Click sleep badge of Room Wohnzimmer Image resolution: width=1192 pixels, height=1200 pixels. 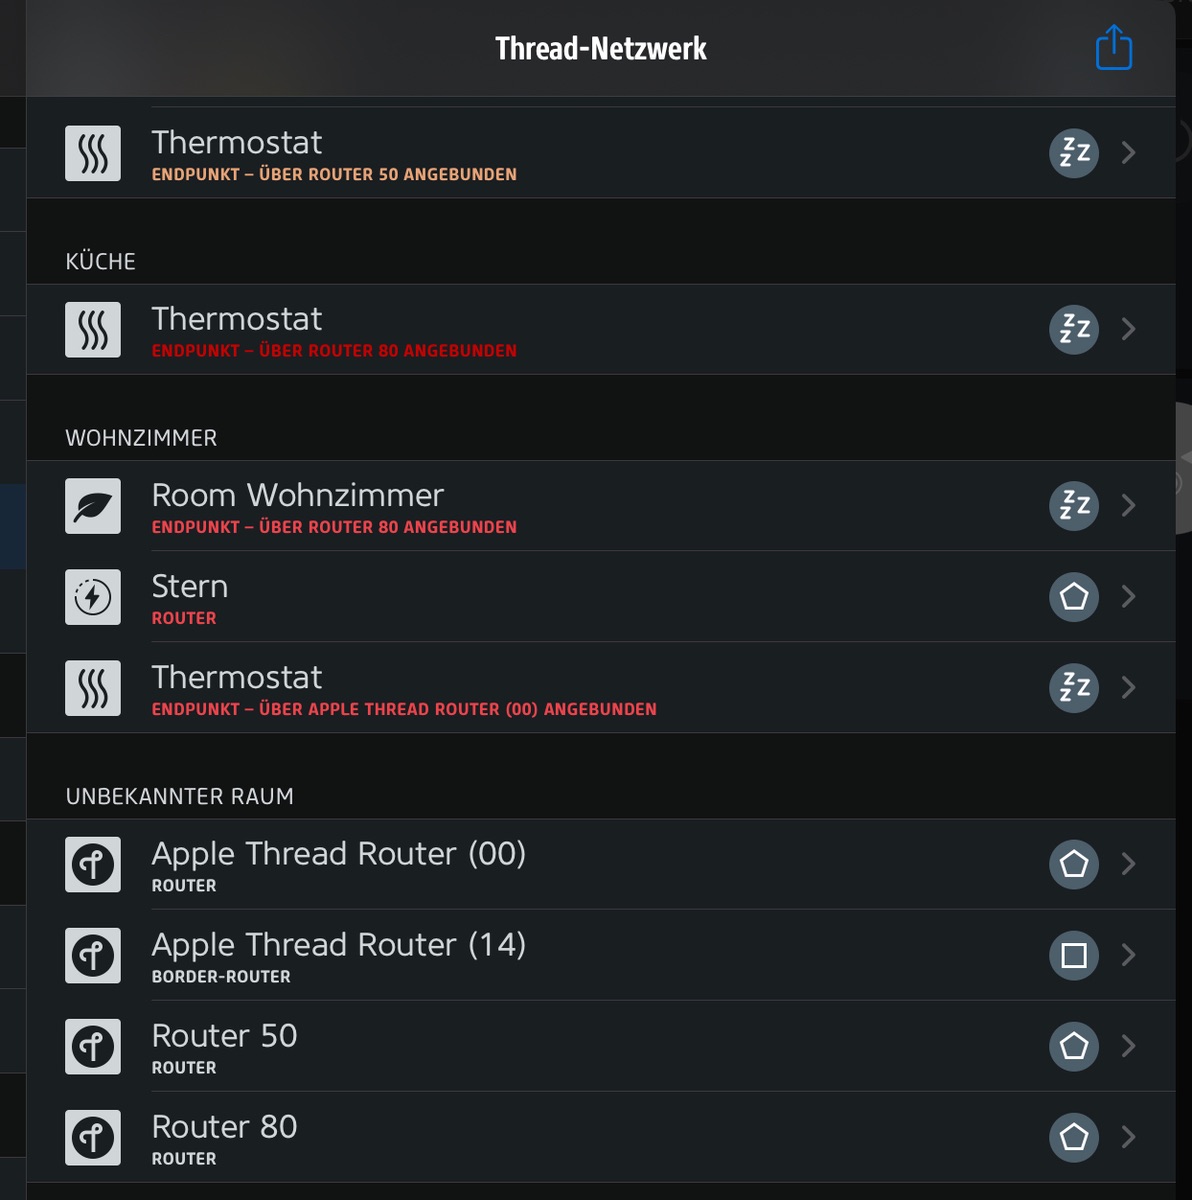(1073, 506)
